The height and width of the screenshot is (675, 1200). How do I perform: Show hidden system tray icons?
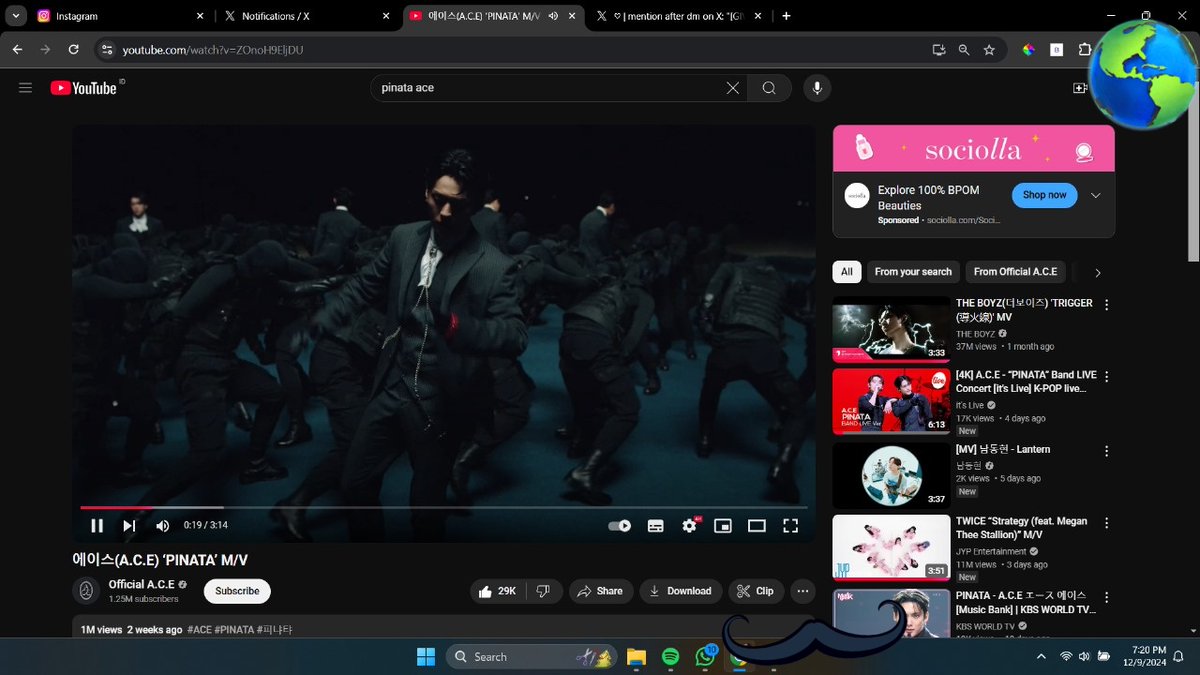click(x=1043, y=657)
